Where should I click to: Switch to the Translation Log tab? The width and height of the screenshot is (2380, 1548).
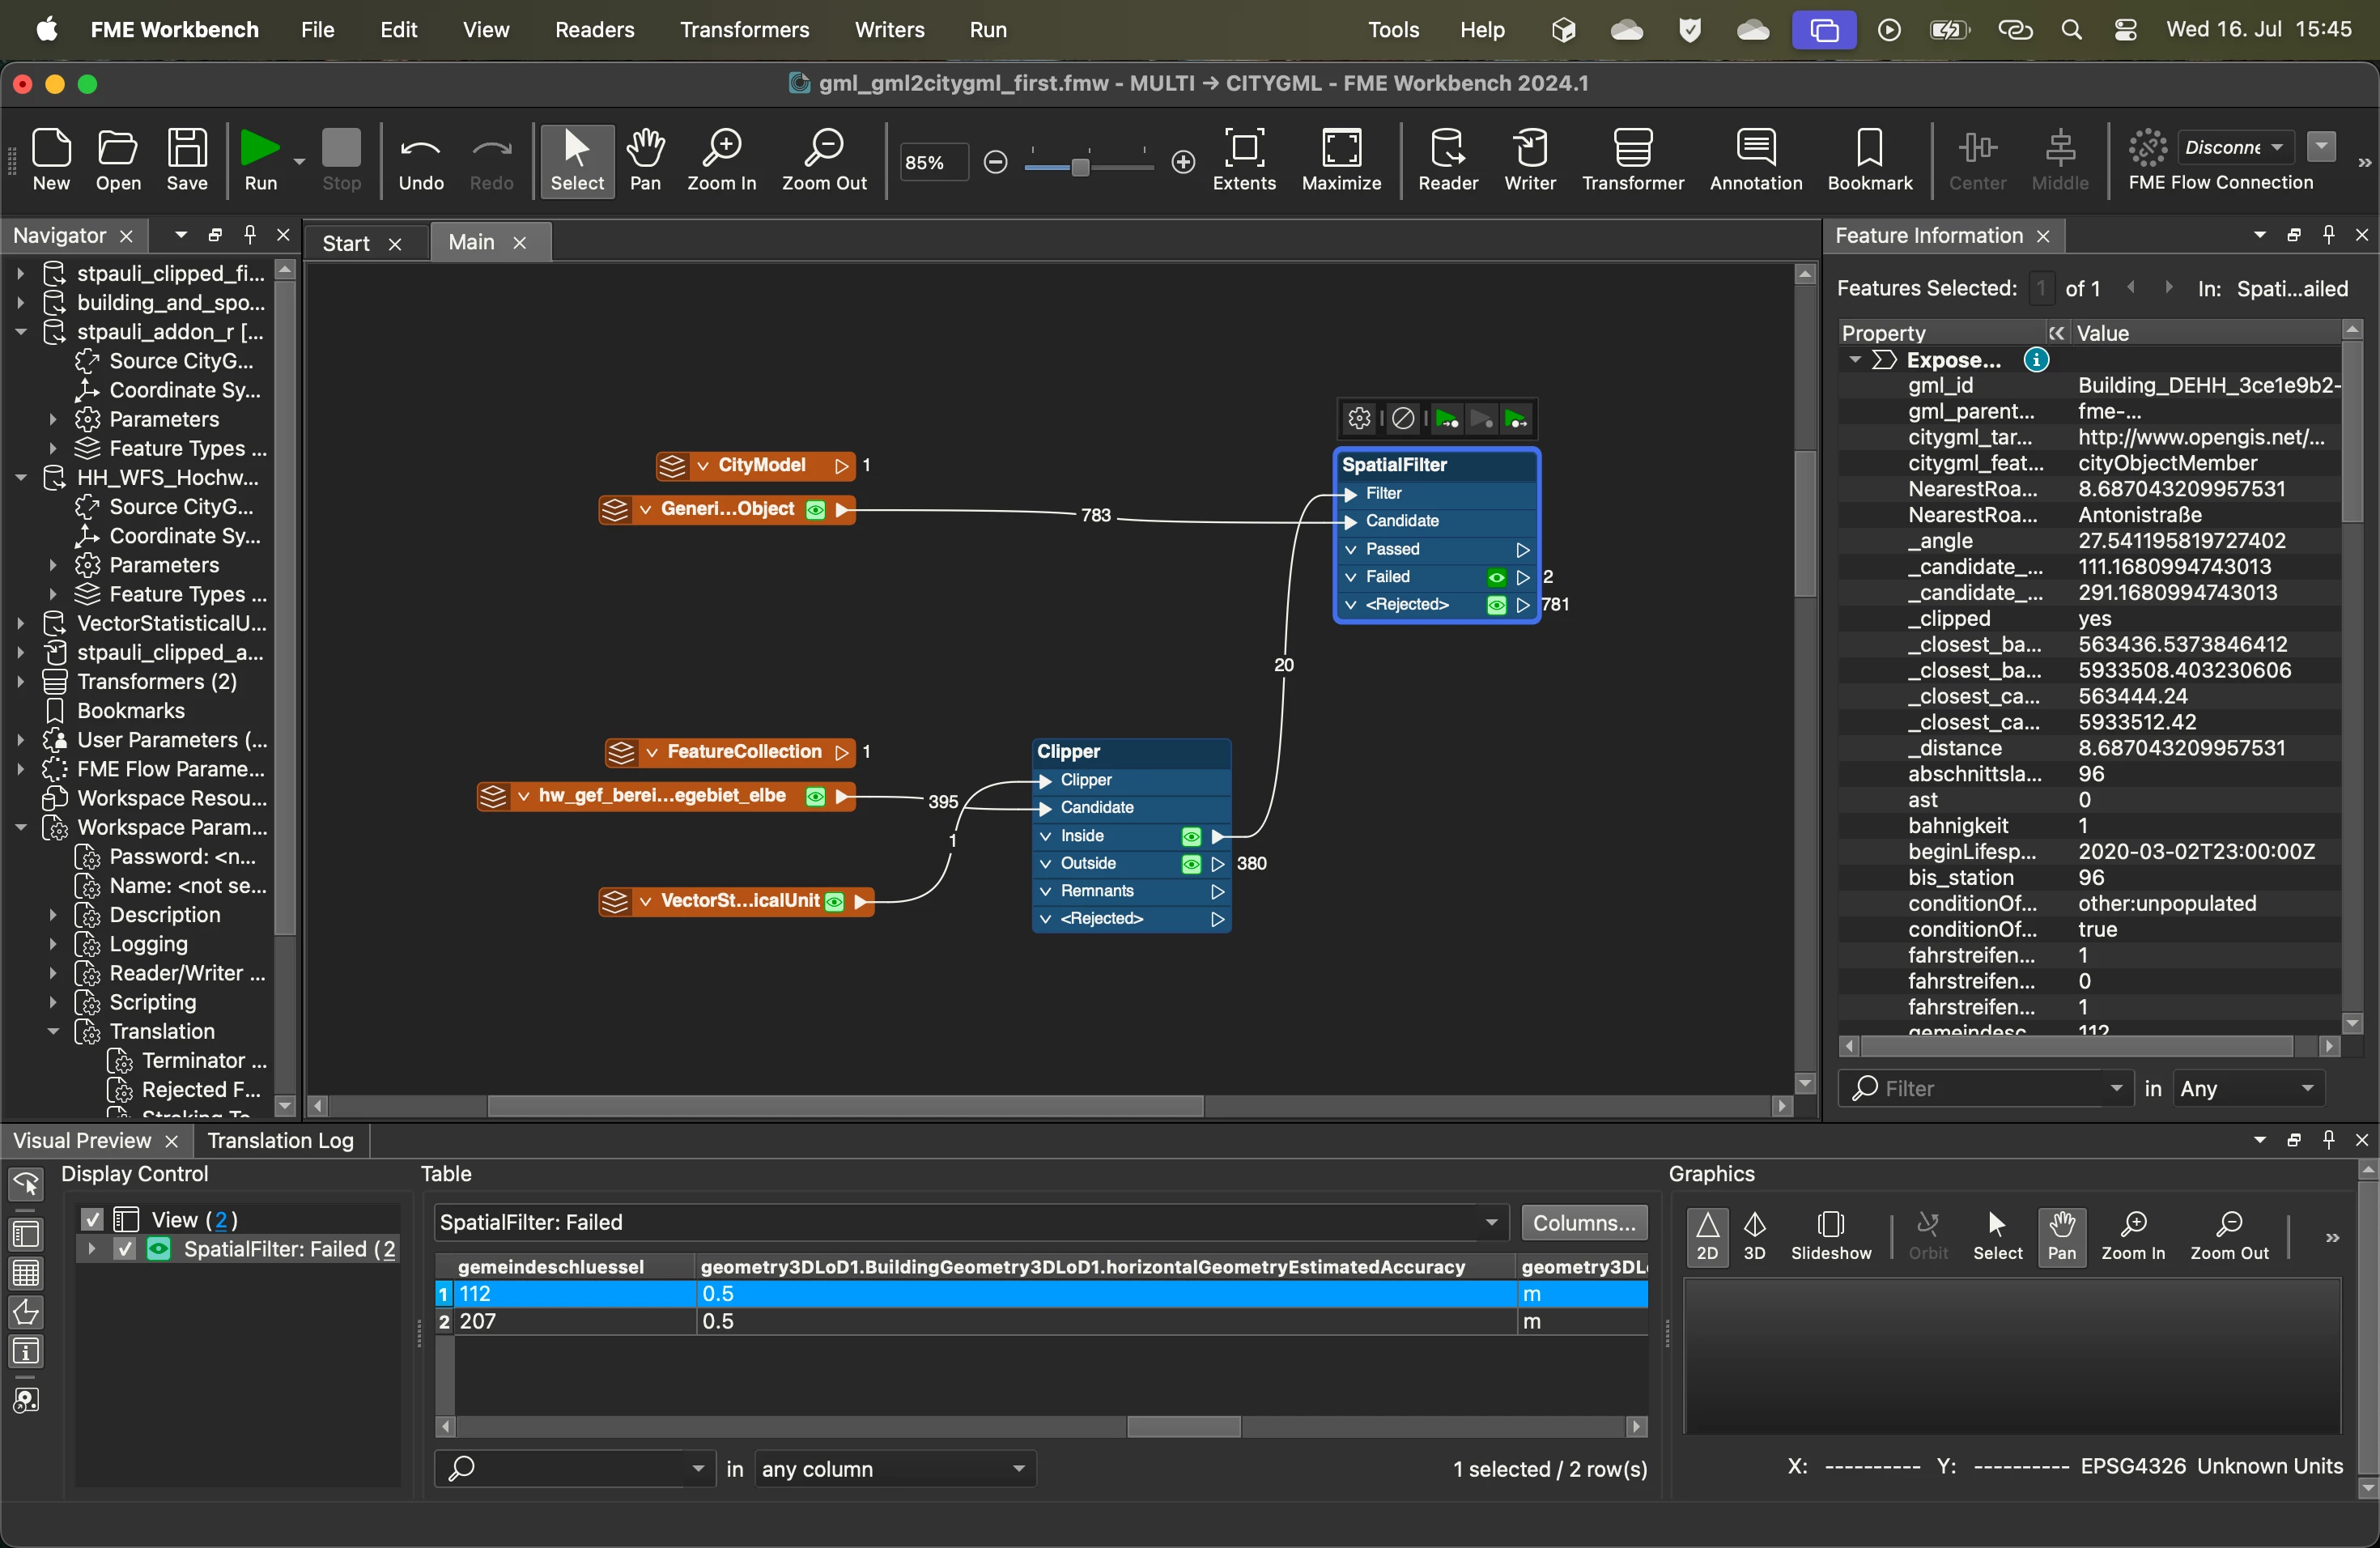point(280,1140)
